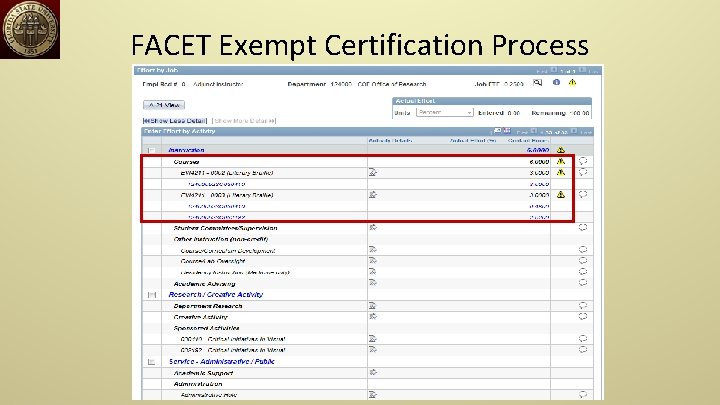Click the Activity Details column header
This screenshot has height=405, width=720.
[x=390, y=141]
